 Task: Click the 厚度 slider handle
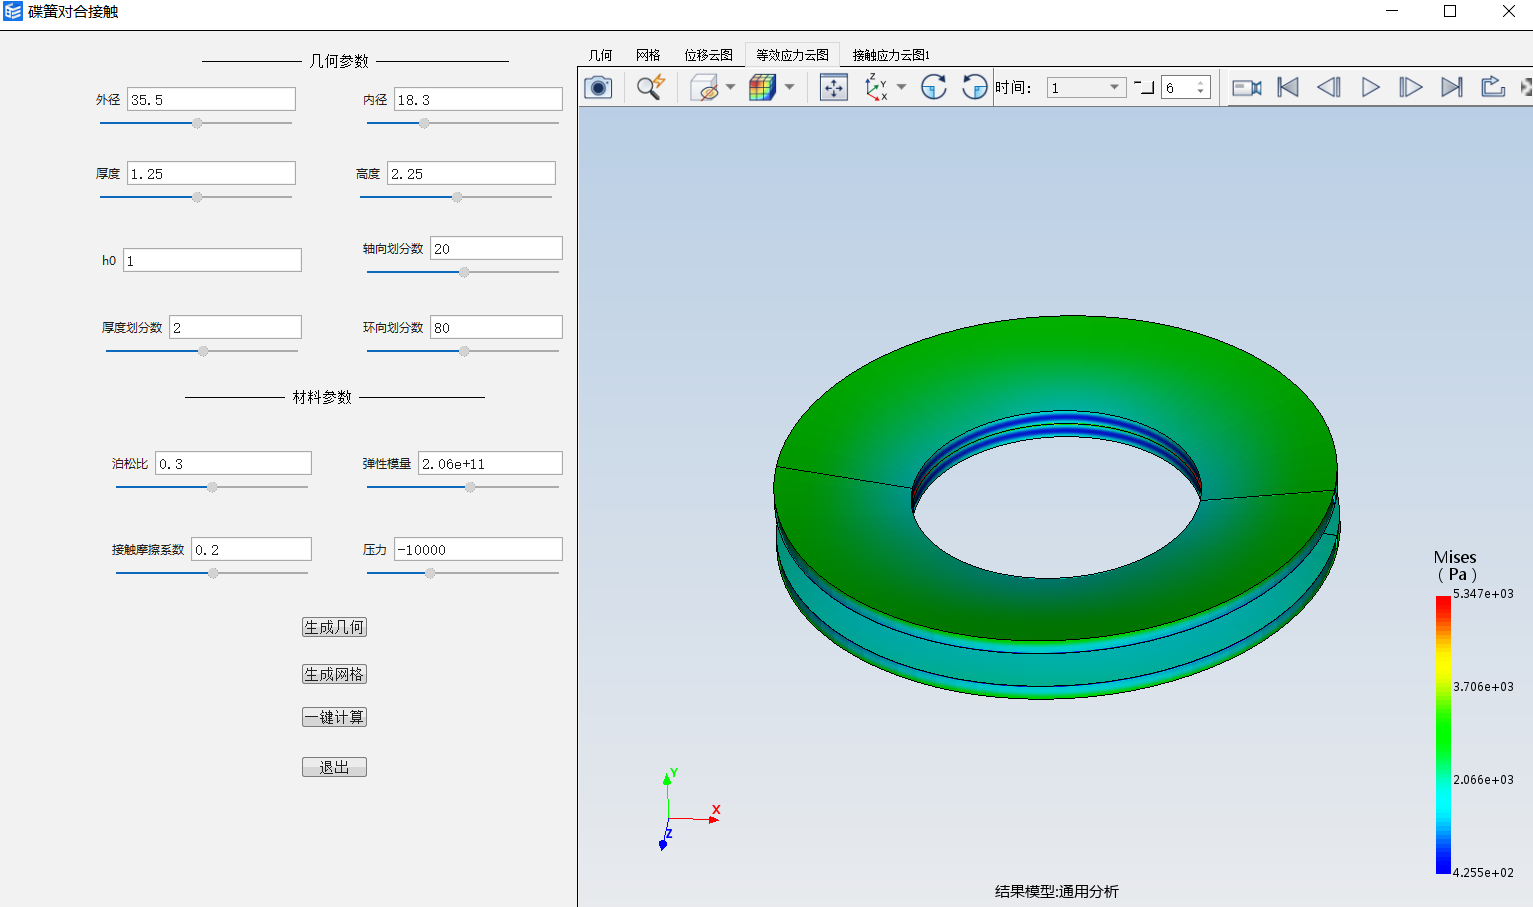point(197,197)
